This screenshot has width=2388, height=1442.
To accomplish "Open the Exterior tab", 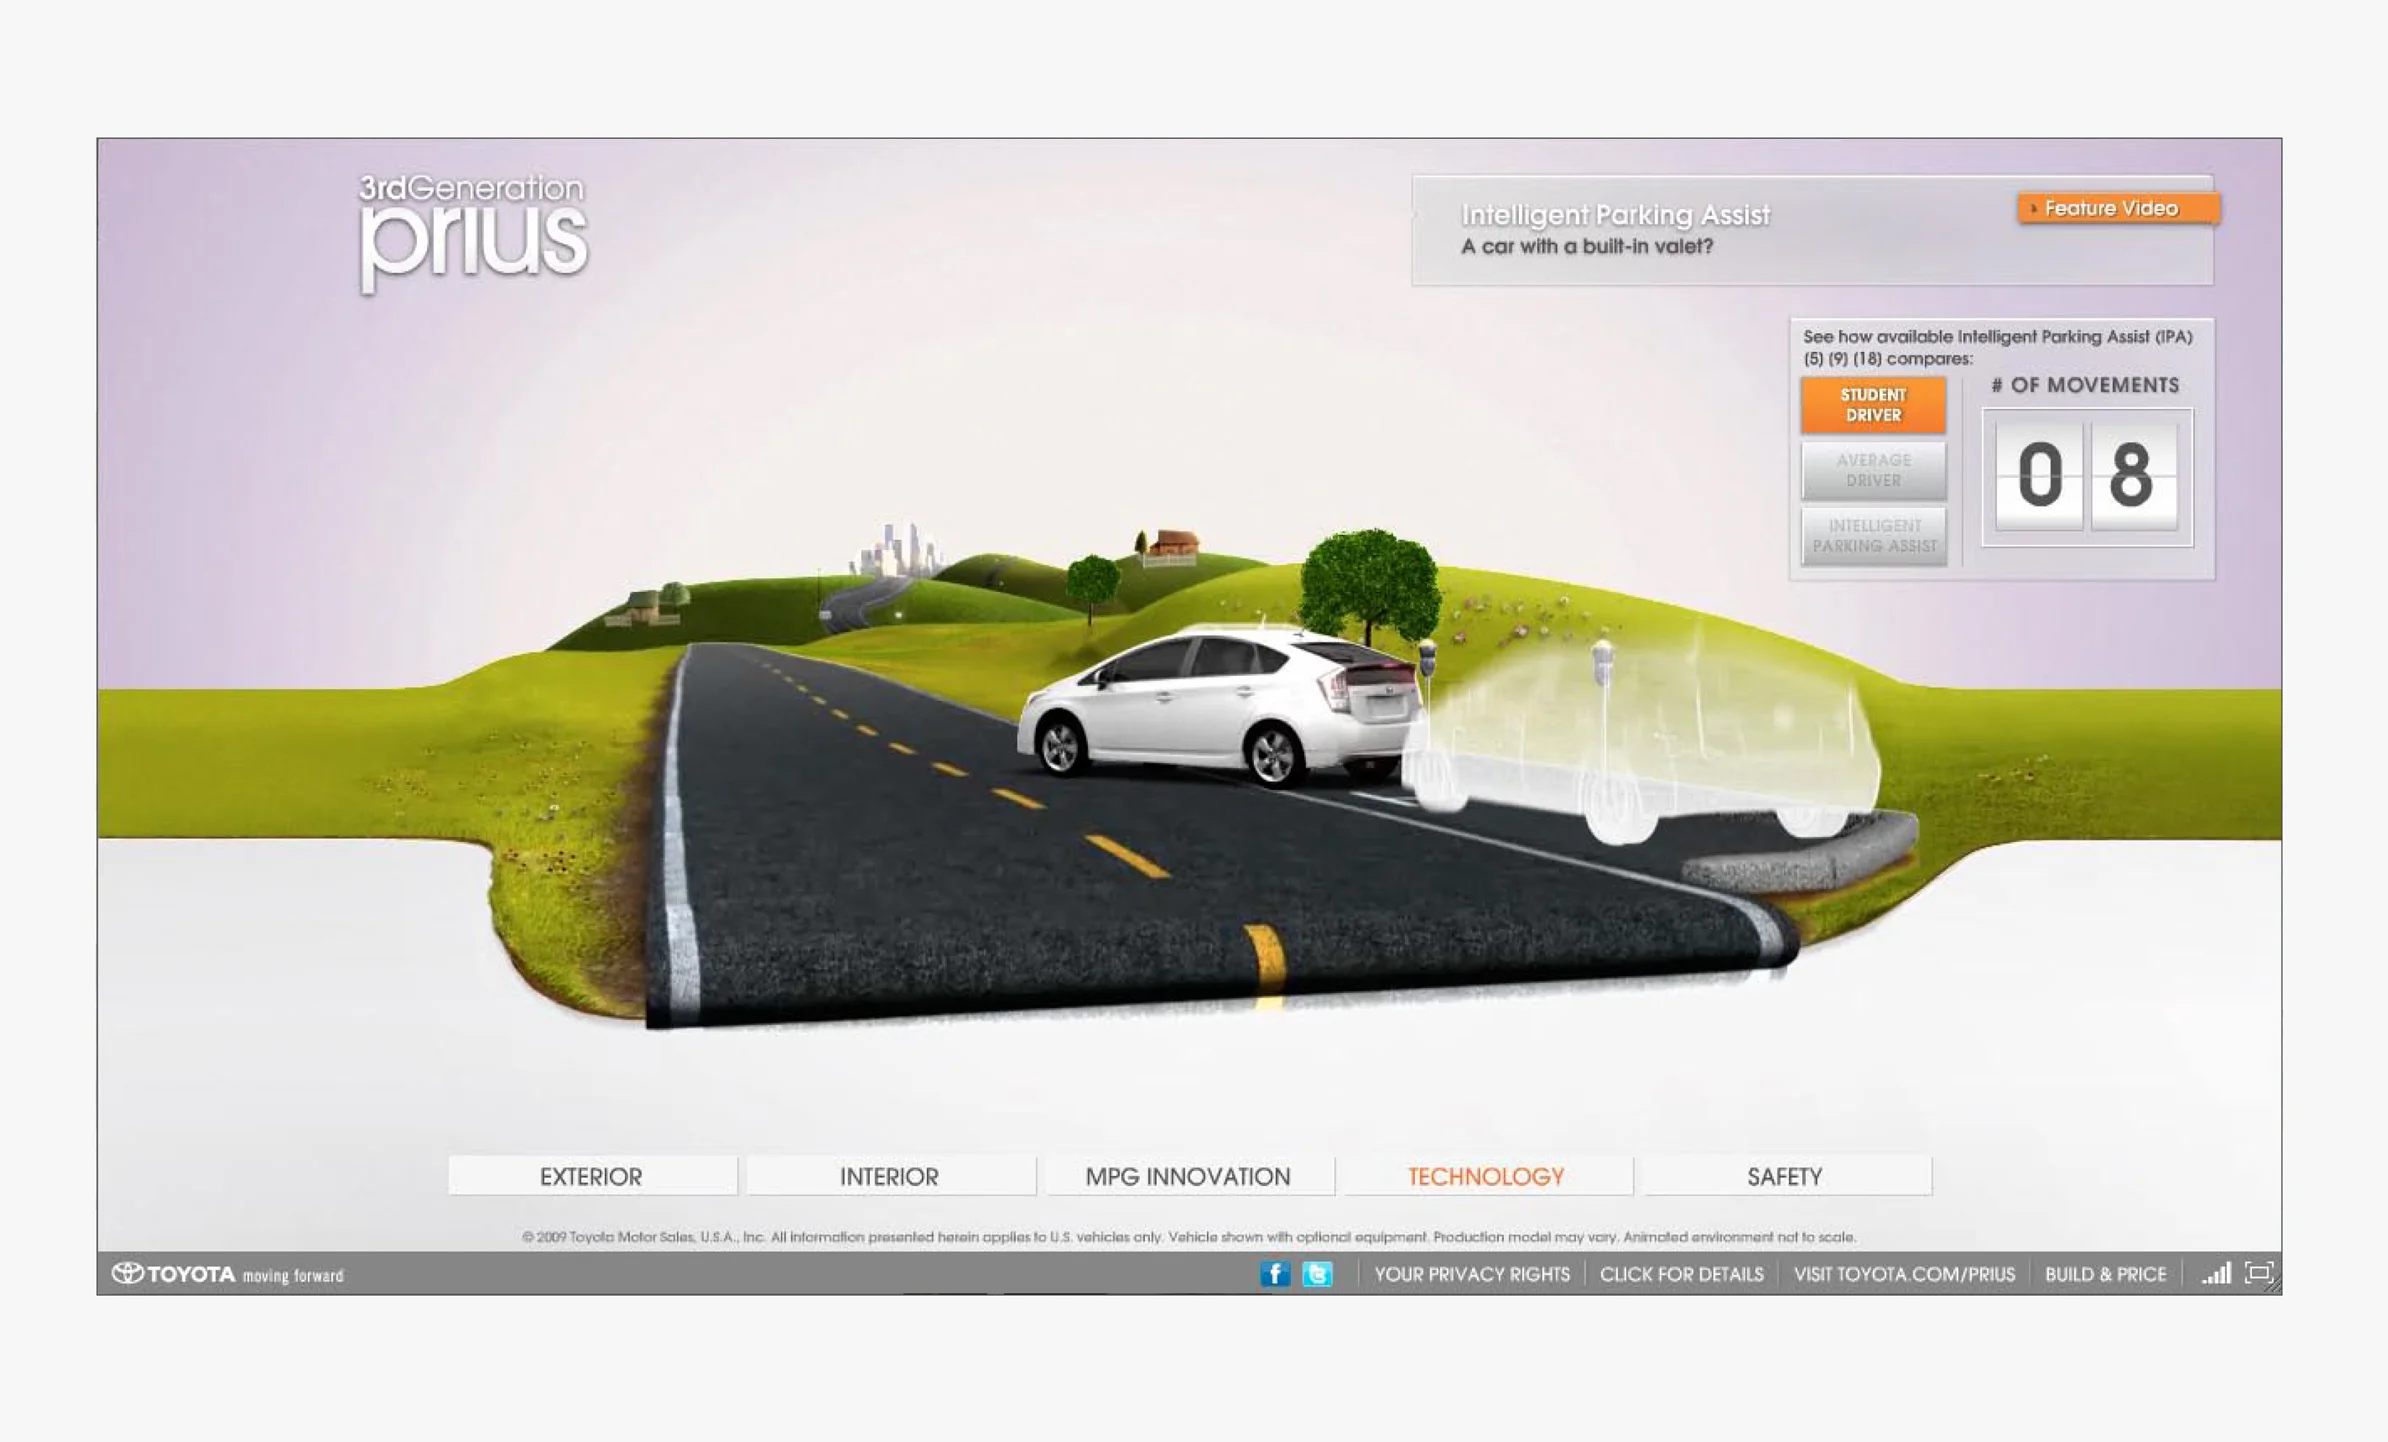I will (592, 1176).
